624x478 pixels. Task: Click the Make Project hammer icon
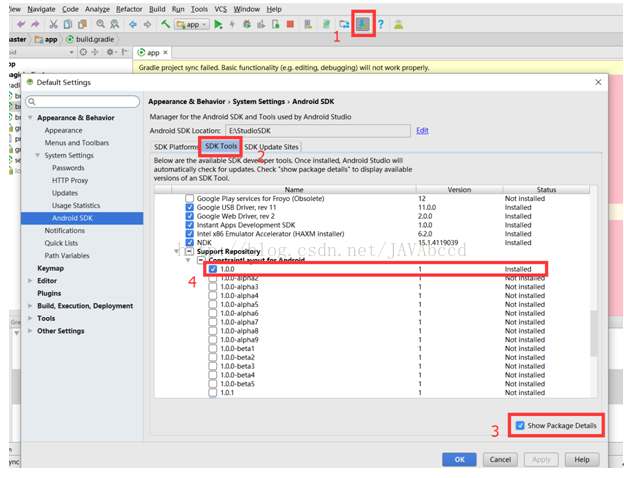click(x=166, y=24)
